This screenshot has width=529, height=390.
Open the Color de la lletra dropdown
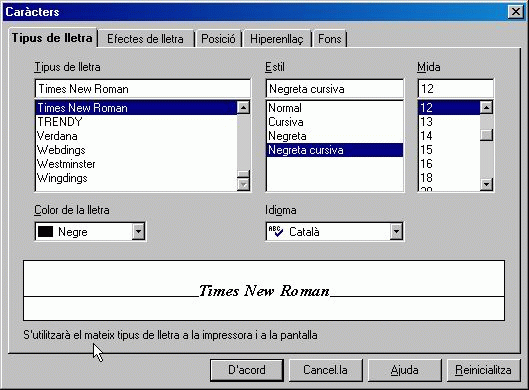click(138, 232)
